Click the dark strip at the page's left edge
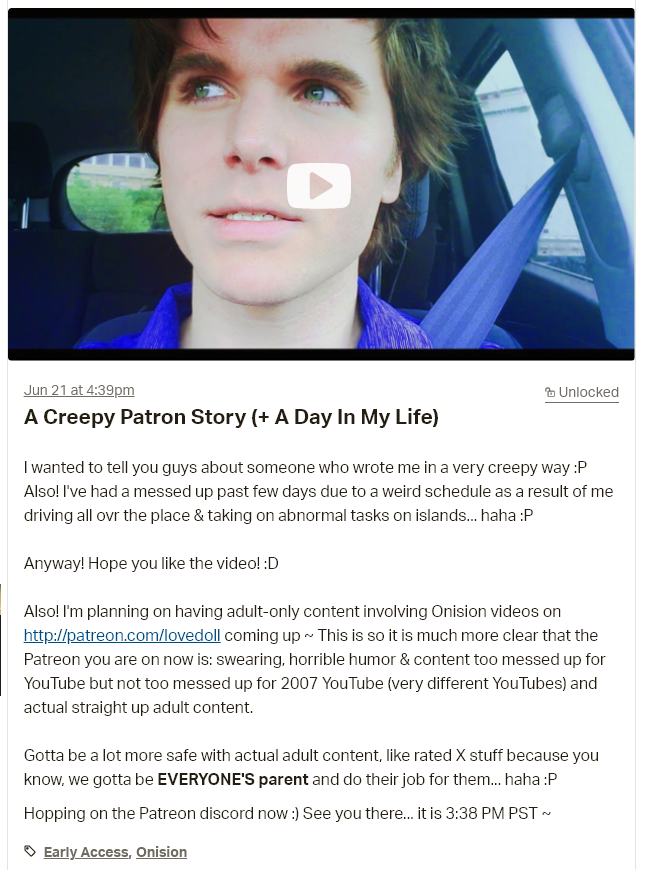Viewport: 648px width, 870px height. pyautogui.click(x=1, y=639)
